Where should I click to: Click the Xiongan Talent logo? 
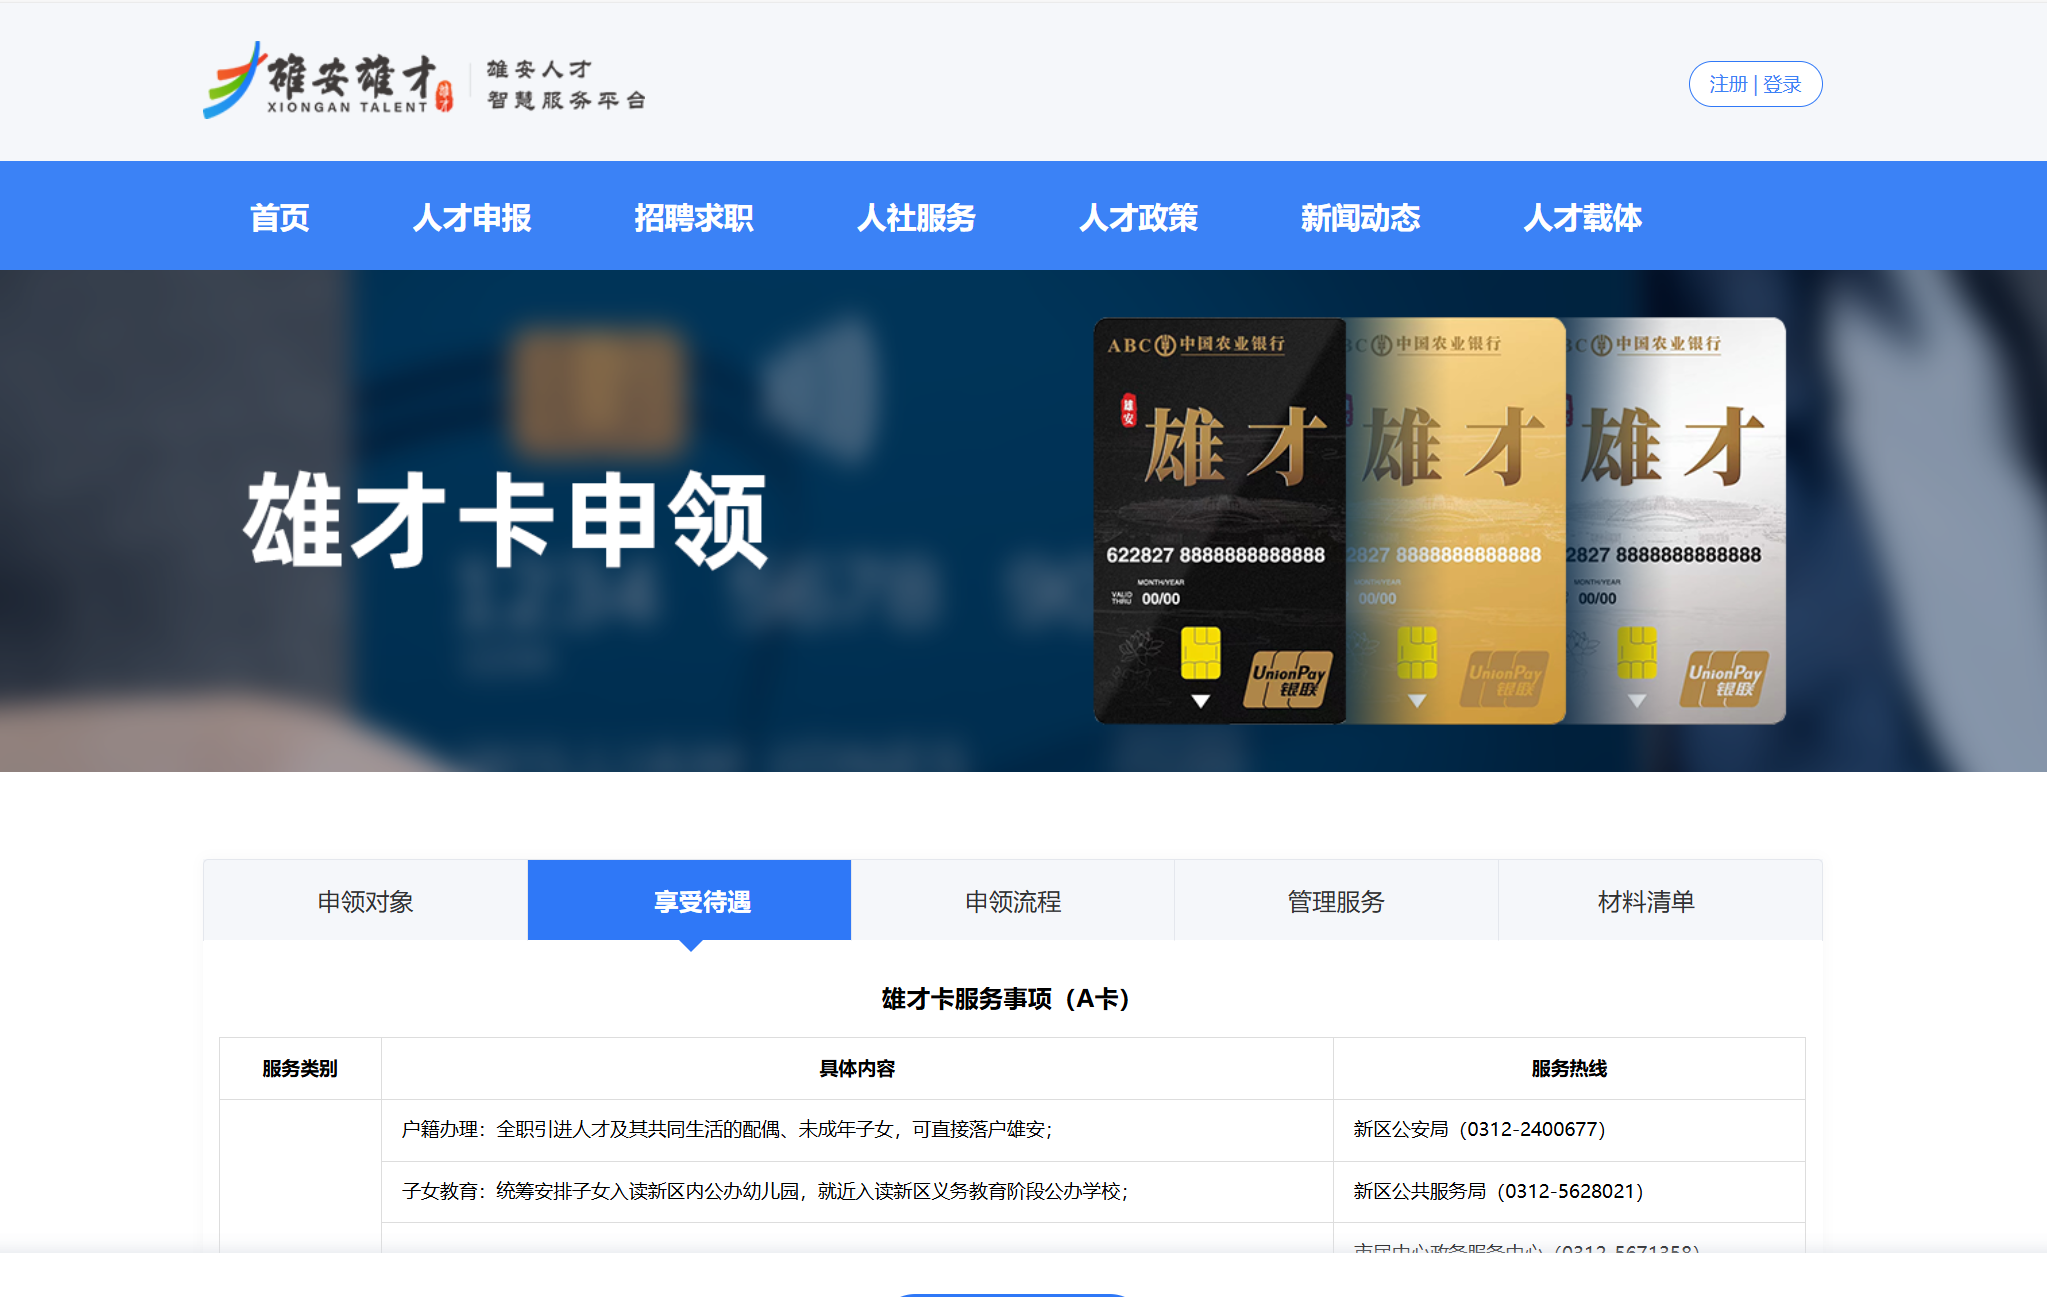tap(328, 82)
